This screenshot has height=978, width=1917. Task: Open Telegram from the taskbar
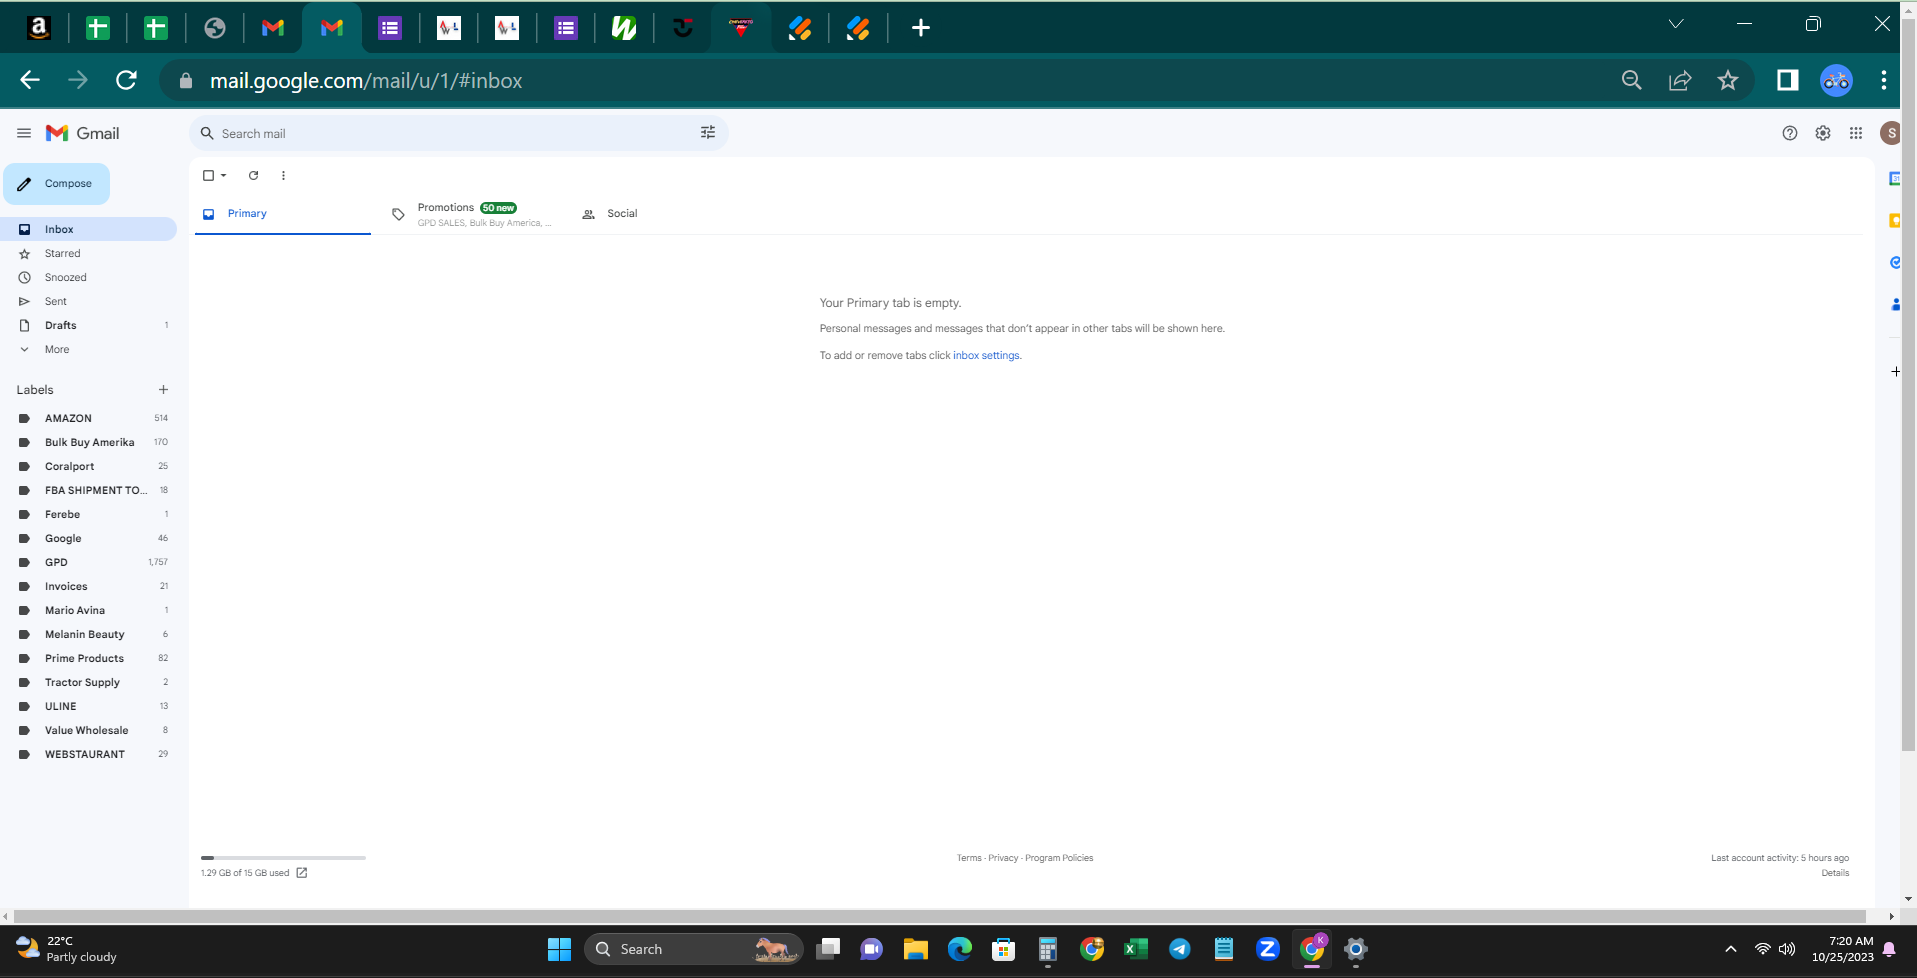pyautogui.click(x=1180, y=949)
